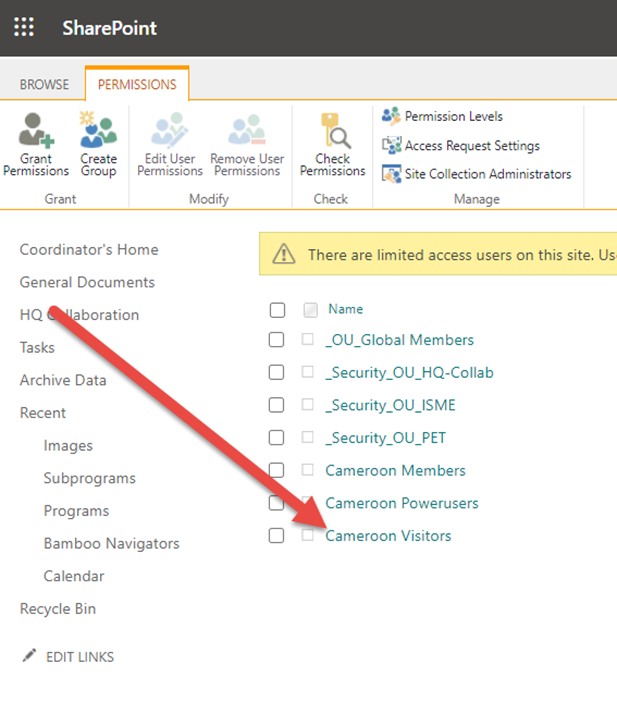
Task: Open the SharePoint app launcher waffle
Action: point(24,27)
